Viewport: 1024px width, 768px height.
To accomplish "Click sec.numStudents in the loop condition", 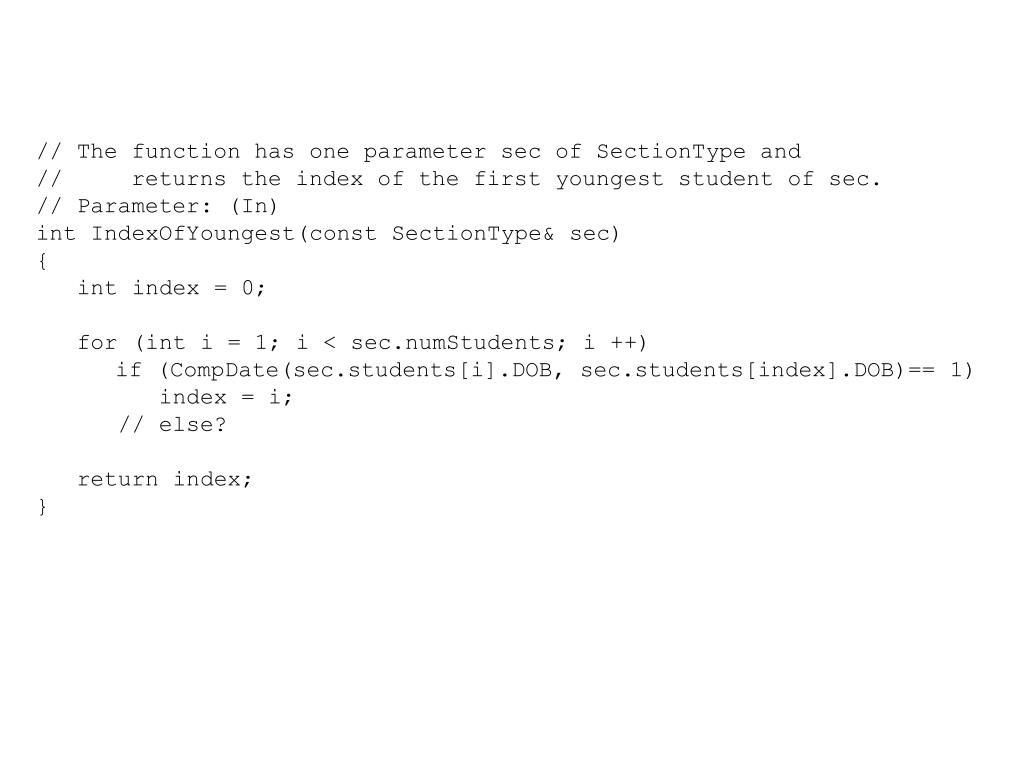I will pos(458,342).
